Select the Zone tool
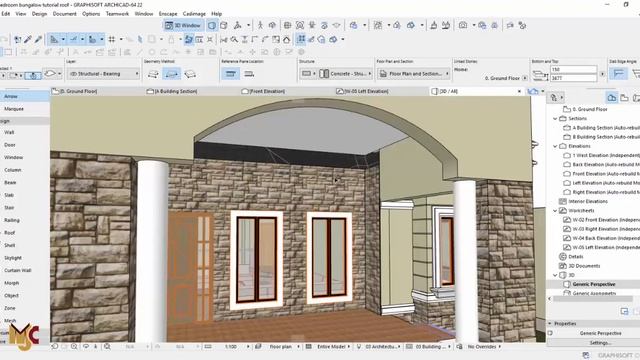Screen dimensions: 640x360 point(24,308)
